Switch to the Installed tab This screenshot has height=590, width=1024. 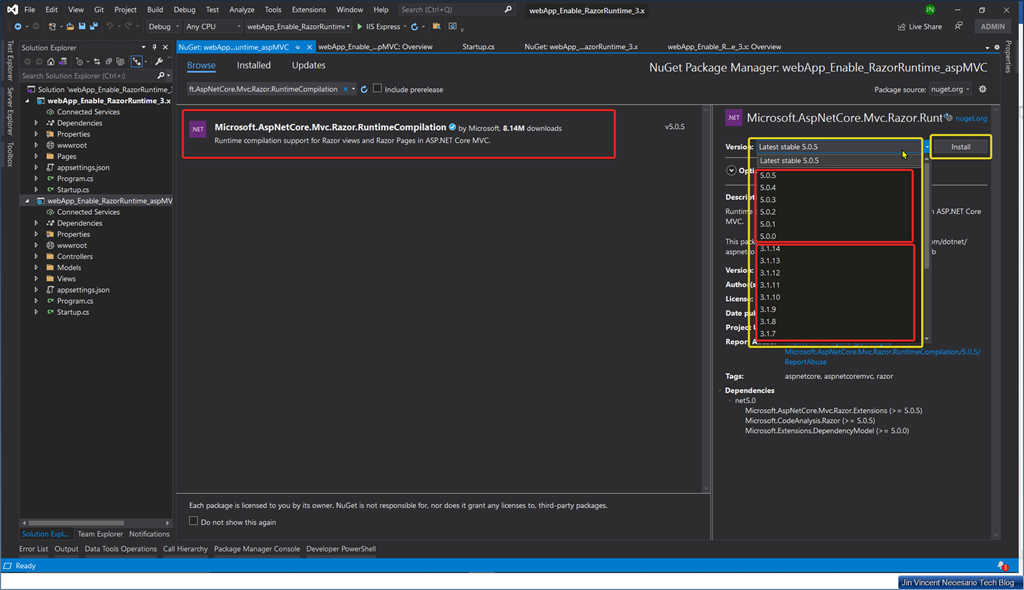253,65
